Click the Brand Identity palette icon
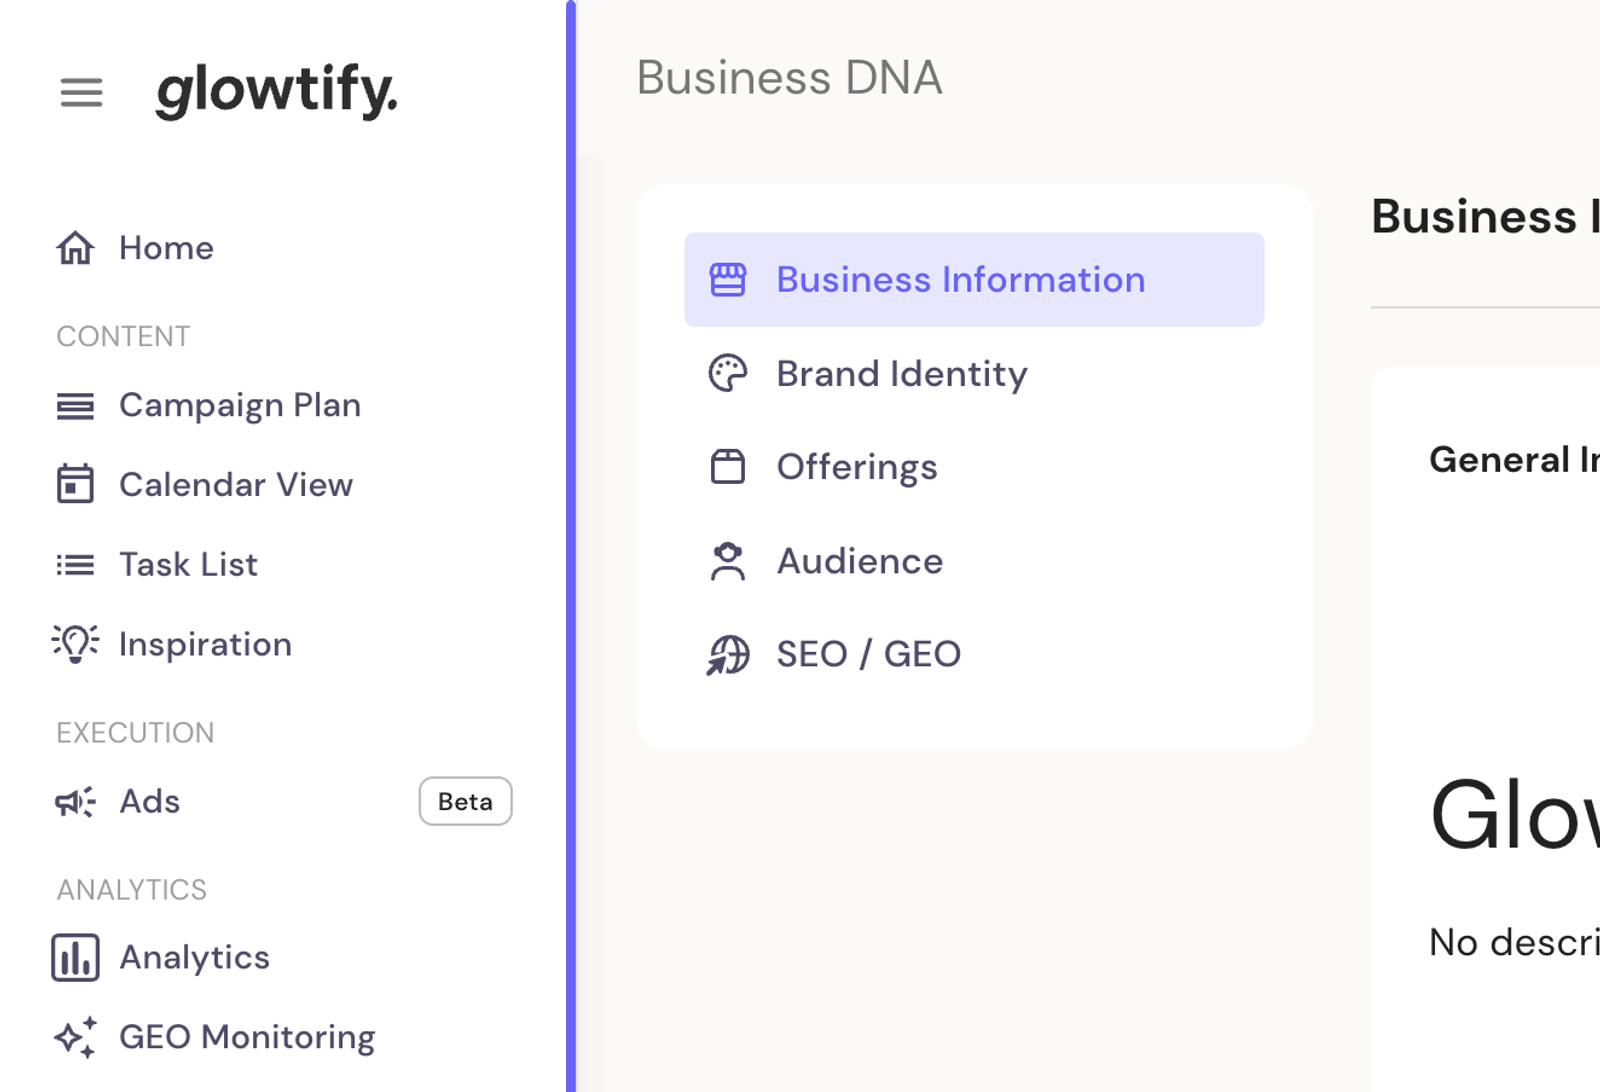The image size is (1600, 1092). [728, 374]
